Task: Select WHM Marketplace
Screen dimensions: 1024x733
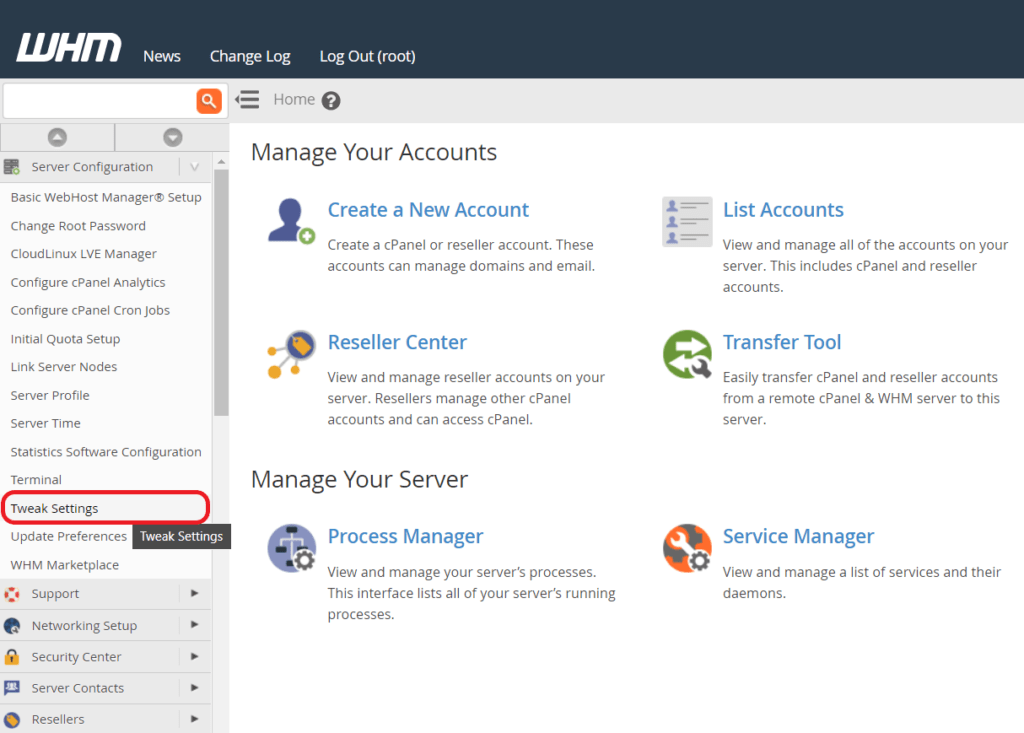Action: click(x=65, y=565)
